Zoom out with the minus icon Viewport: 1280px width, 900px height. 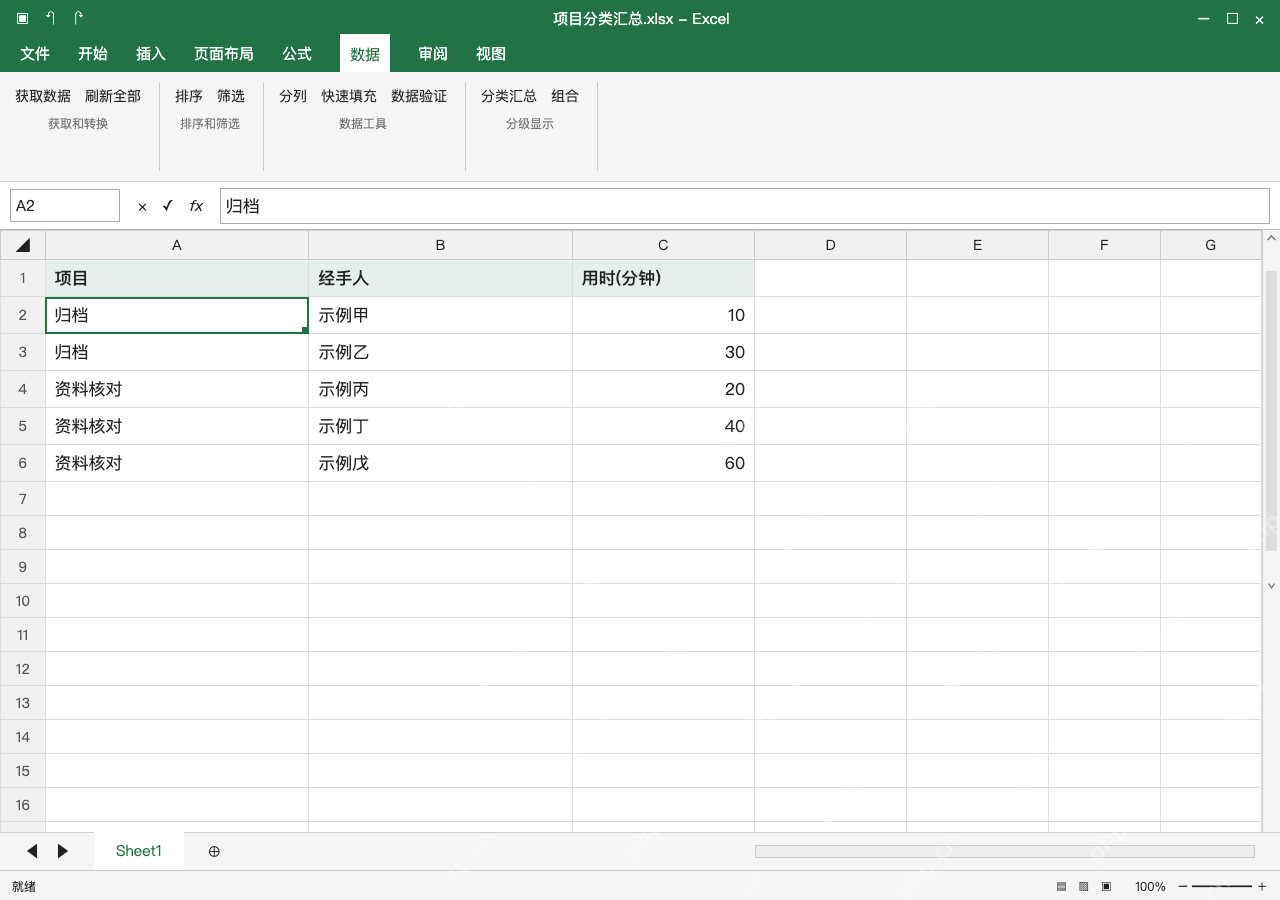[x=1183, y=886]
